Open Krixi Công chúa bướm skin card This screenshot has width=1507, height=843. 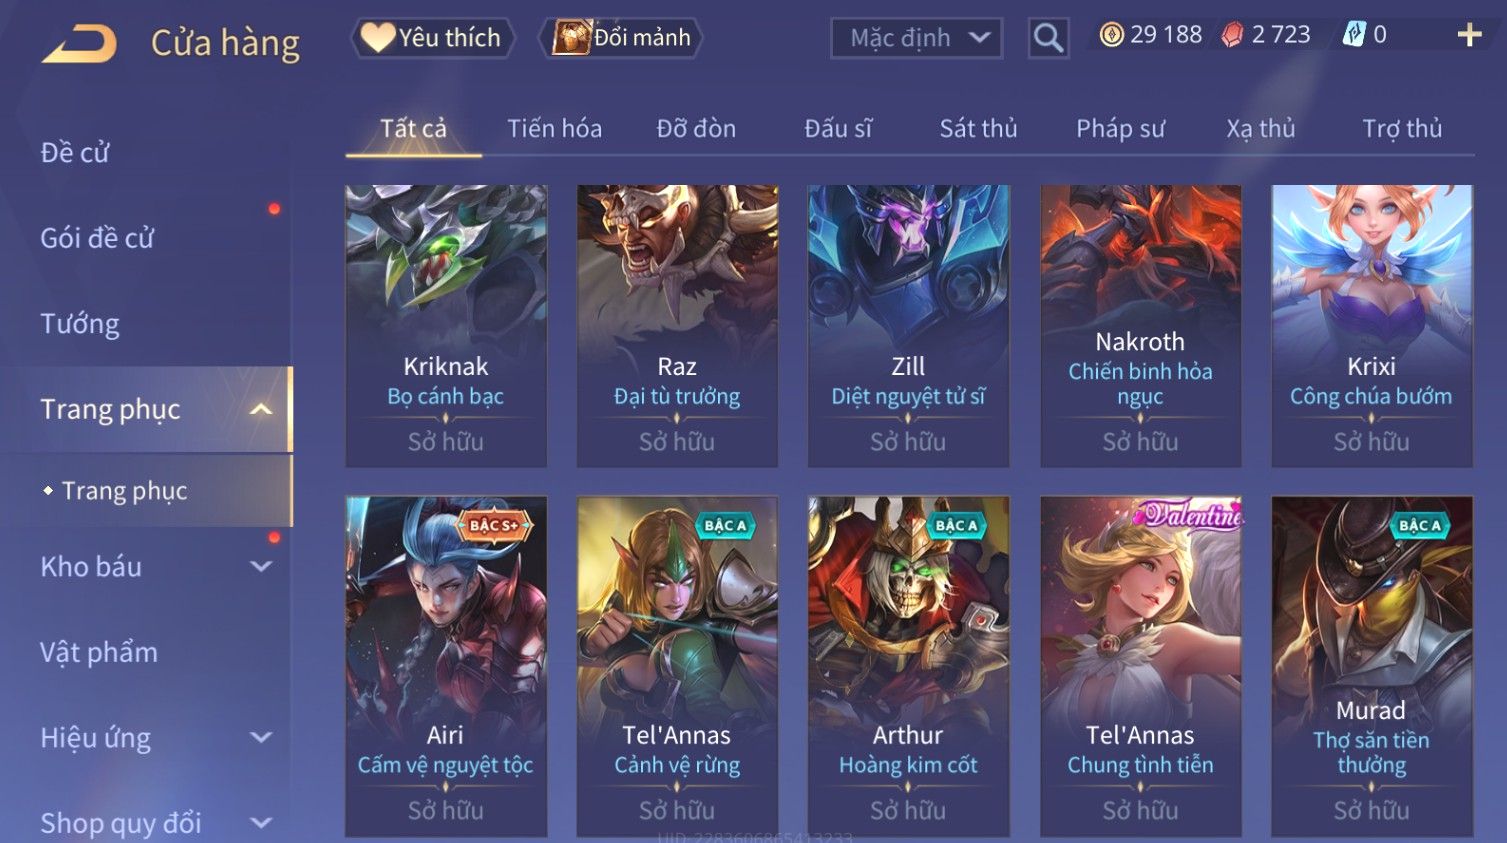click(1371, 325)
